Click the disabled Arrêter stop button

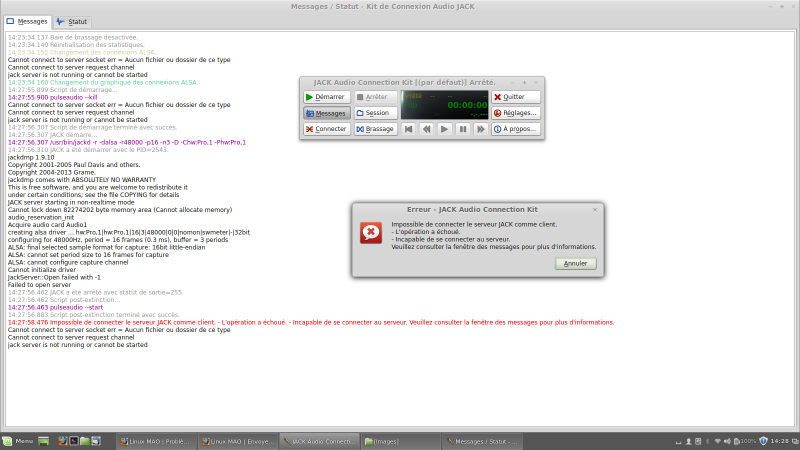(376, 97)
